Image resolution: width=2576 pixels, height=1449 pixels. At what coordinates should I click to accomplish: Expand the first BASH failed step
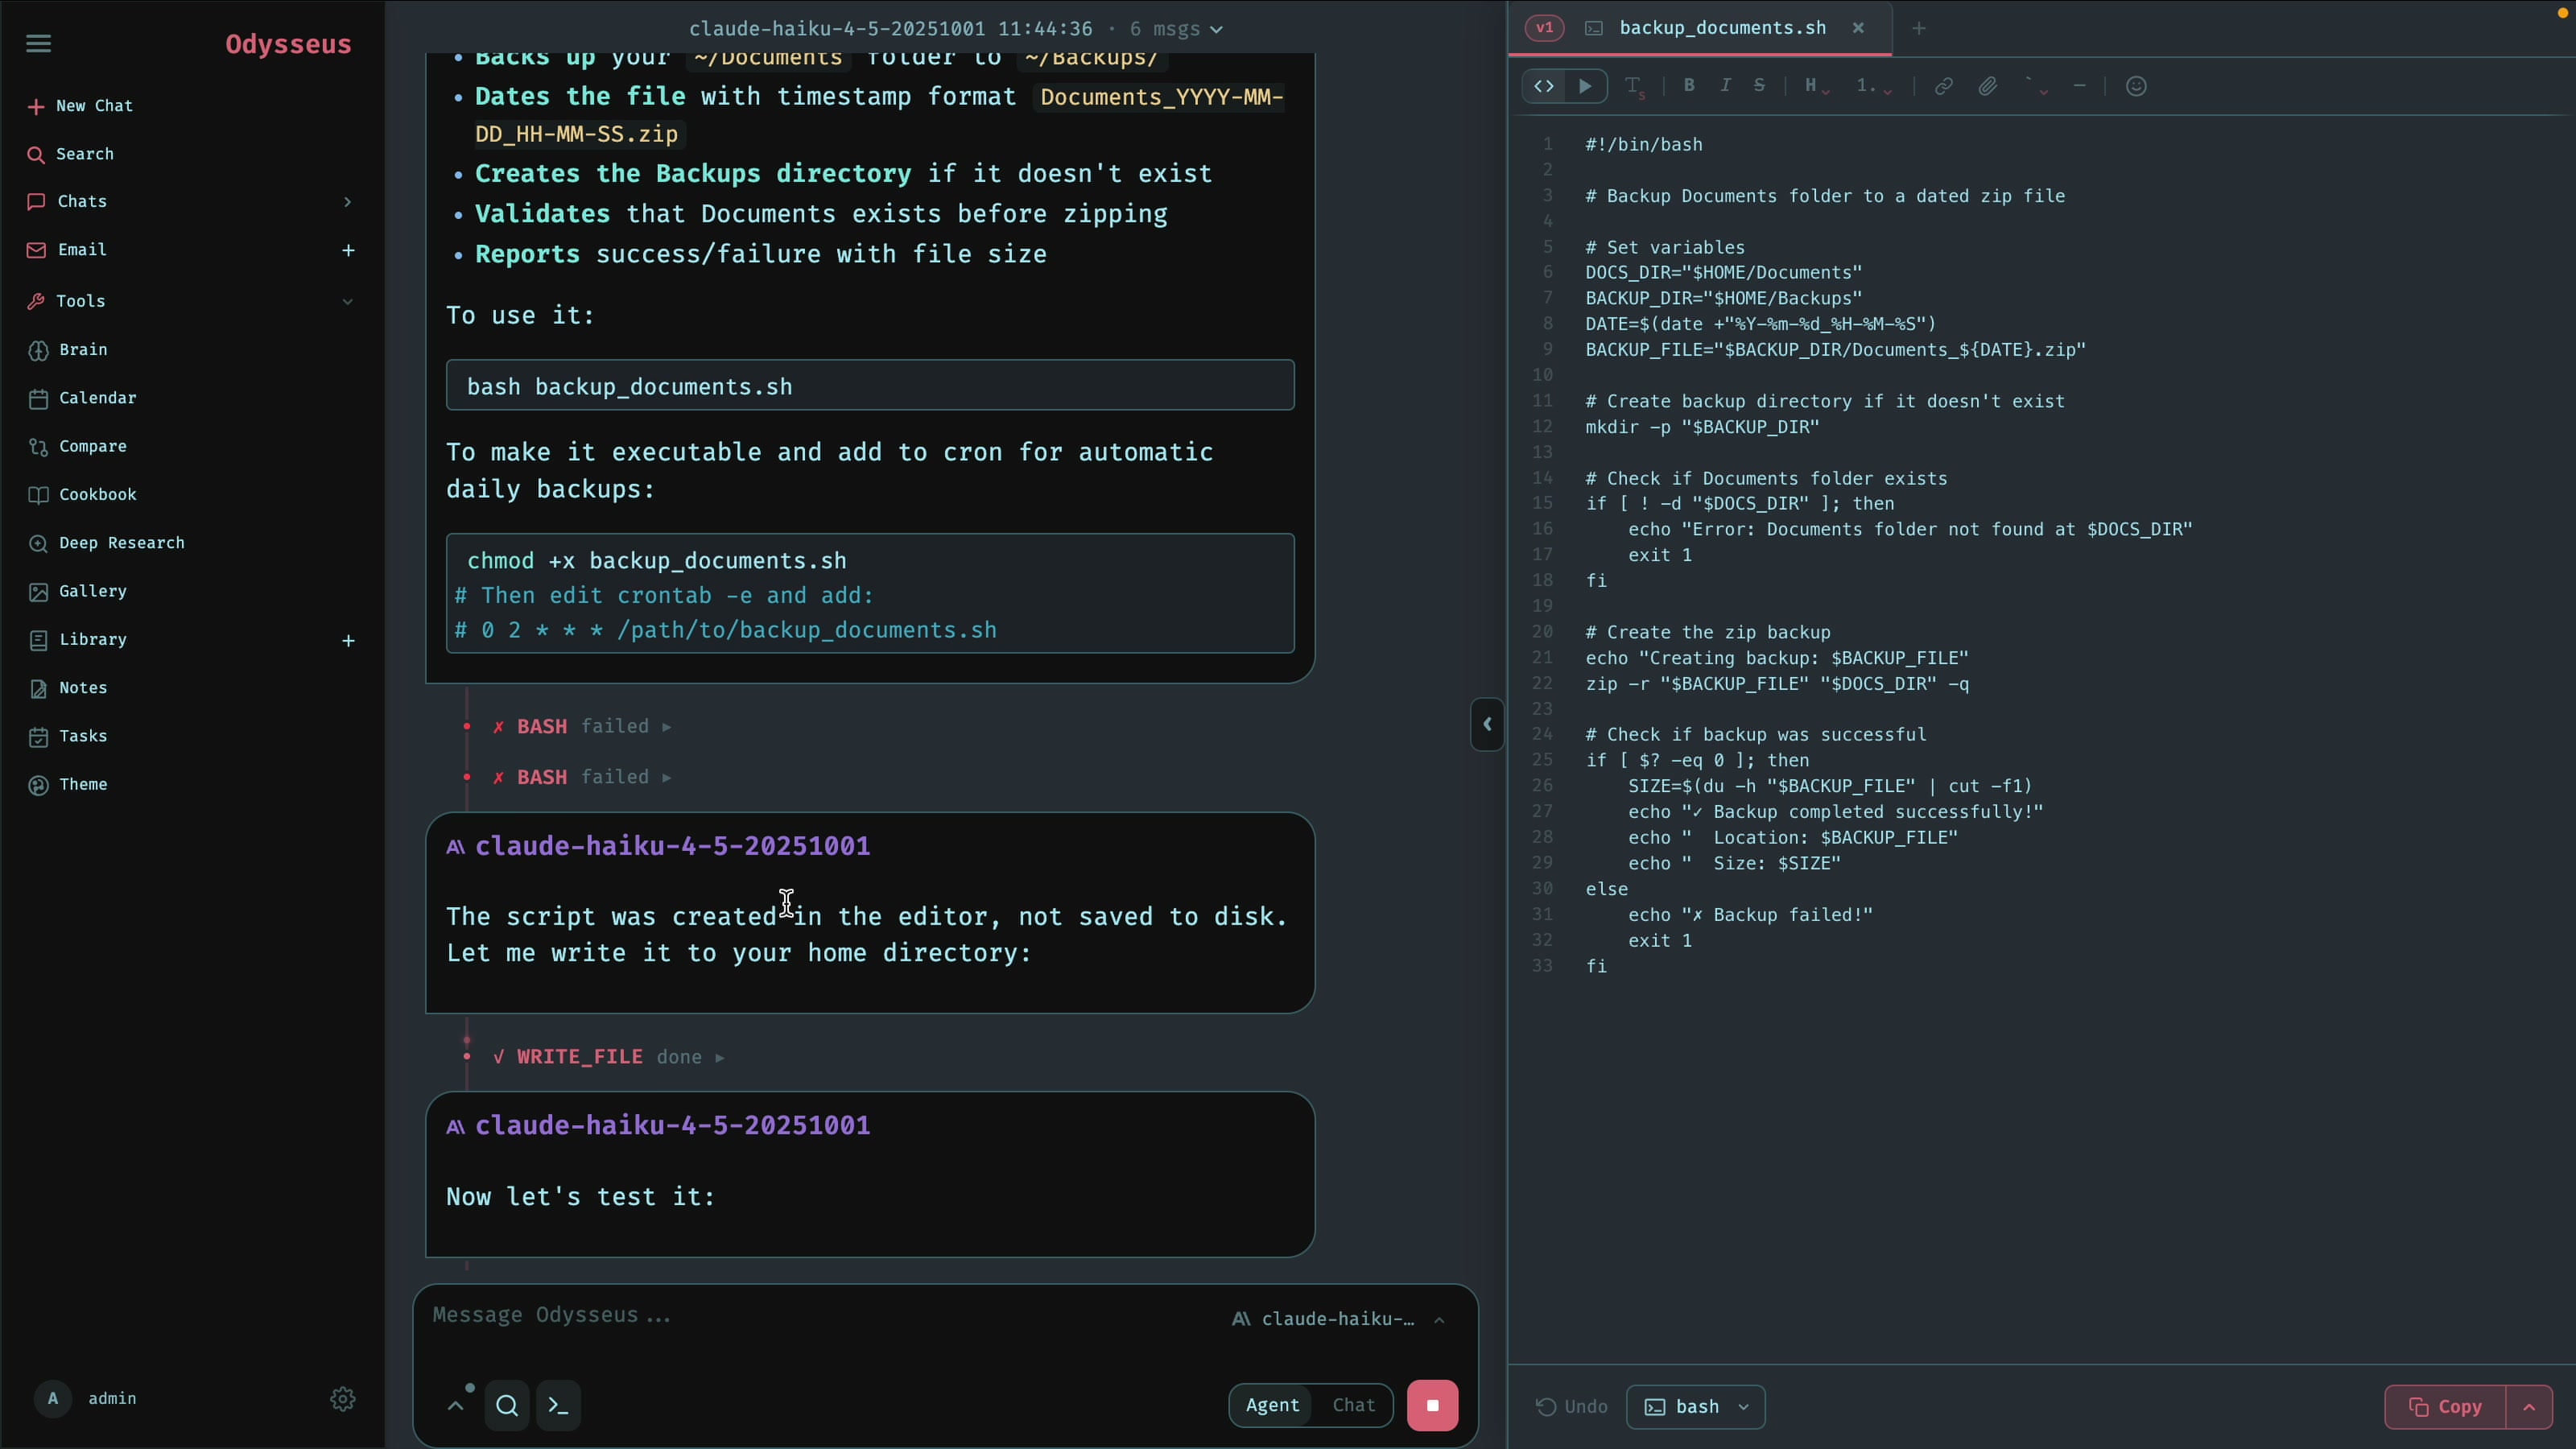[x=582, y=727]
